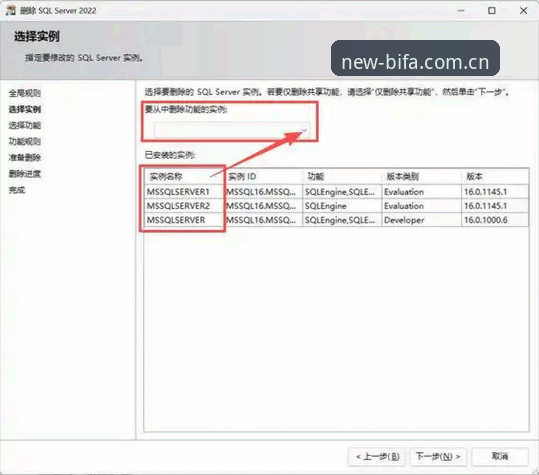
Task: Maximize the SQL Server 2022 removal window
Action: (x=492, y=11)
